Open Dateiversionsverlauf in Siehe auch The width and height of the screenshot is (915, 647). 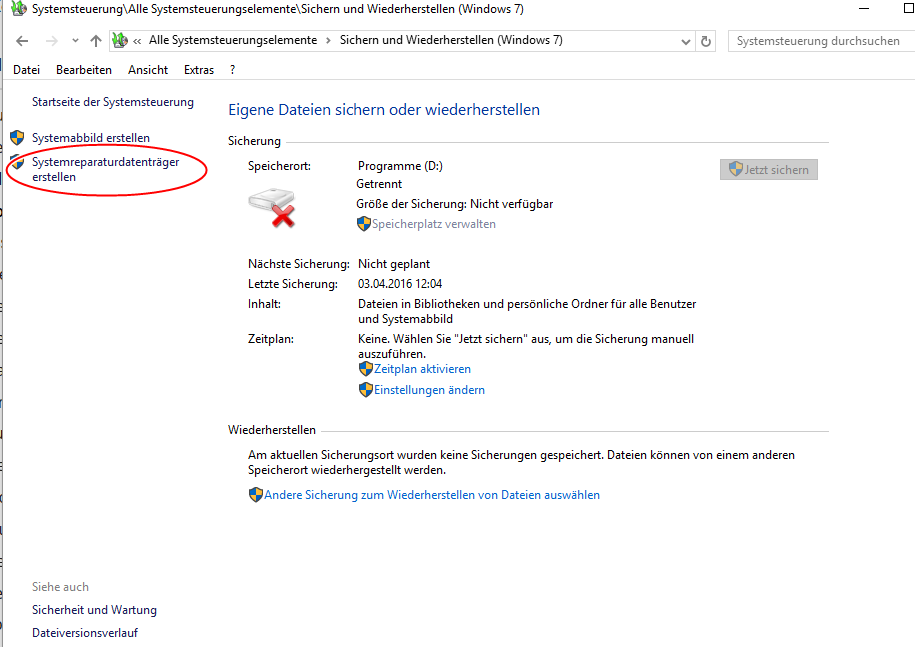click(85, 633)
